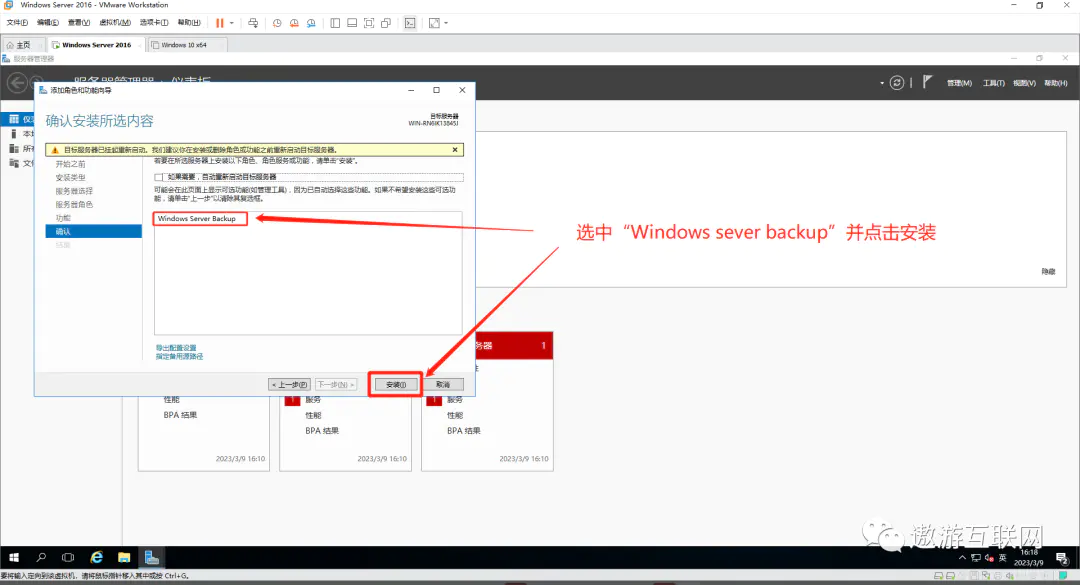
Task: Click the orange pause VM icon
Action: (220, 23)
